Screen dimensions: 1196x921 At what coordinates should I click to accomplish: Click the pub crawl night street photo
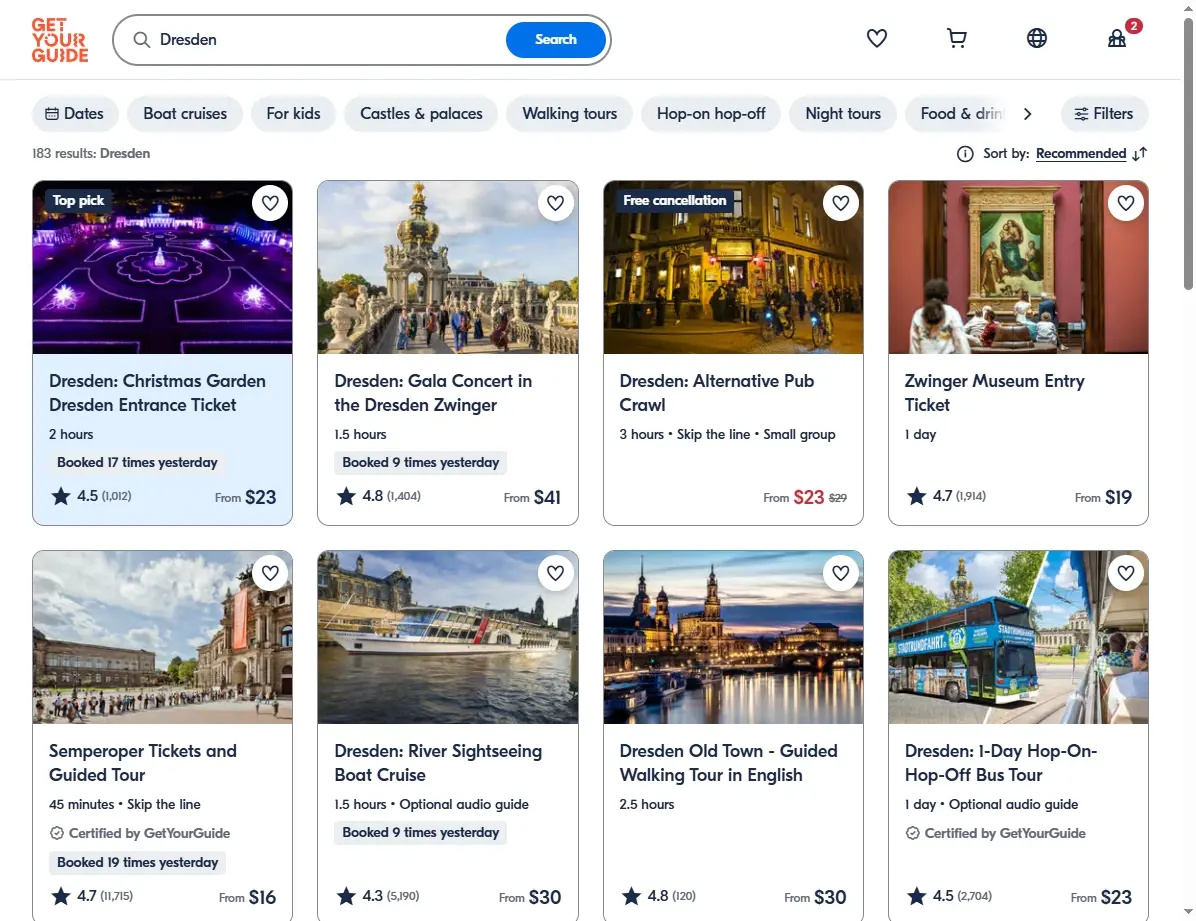tap(733, 267)
